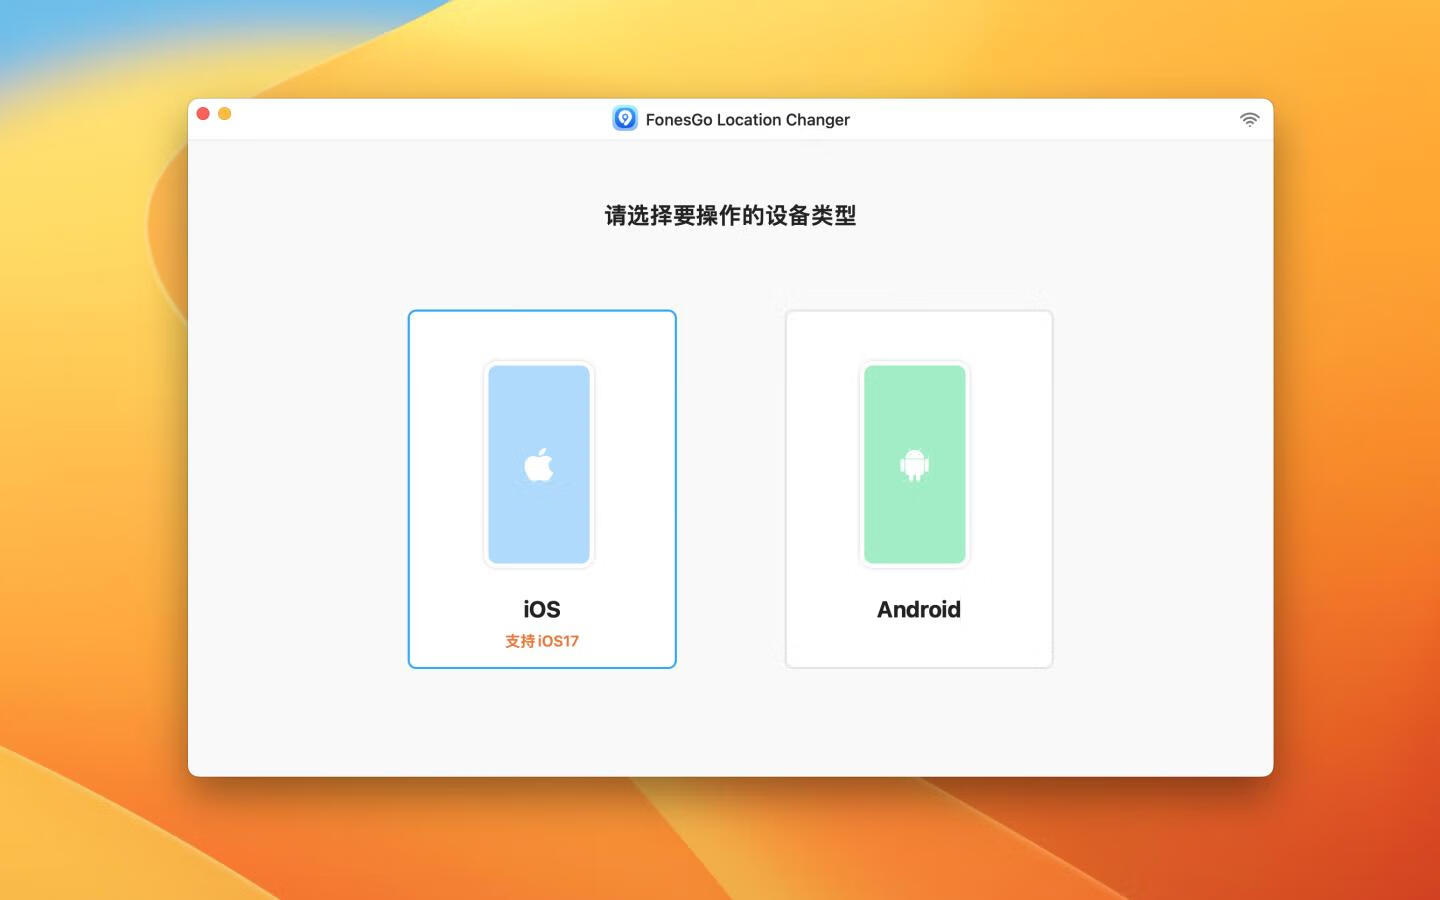1440x900 pixels.
Task: Click the Android robot icon
Action: (915, 465)
